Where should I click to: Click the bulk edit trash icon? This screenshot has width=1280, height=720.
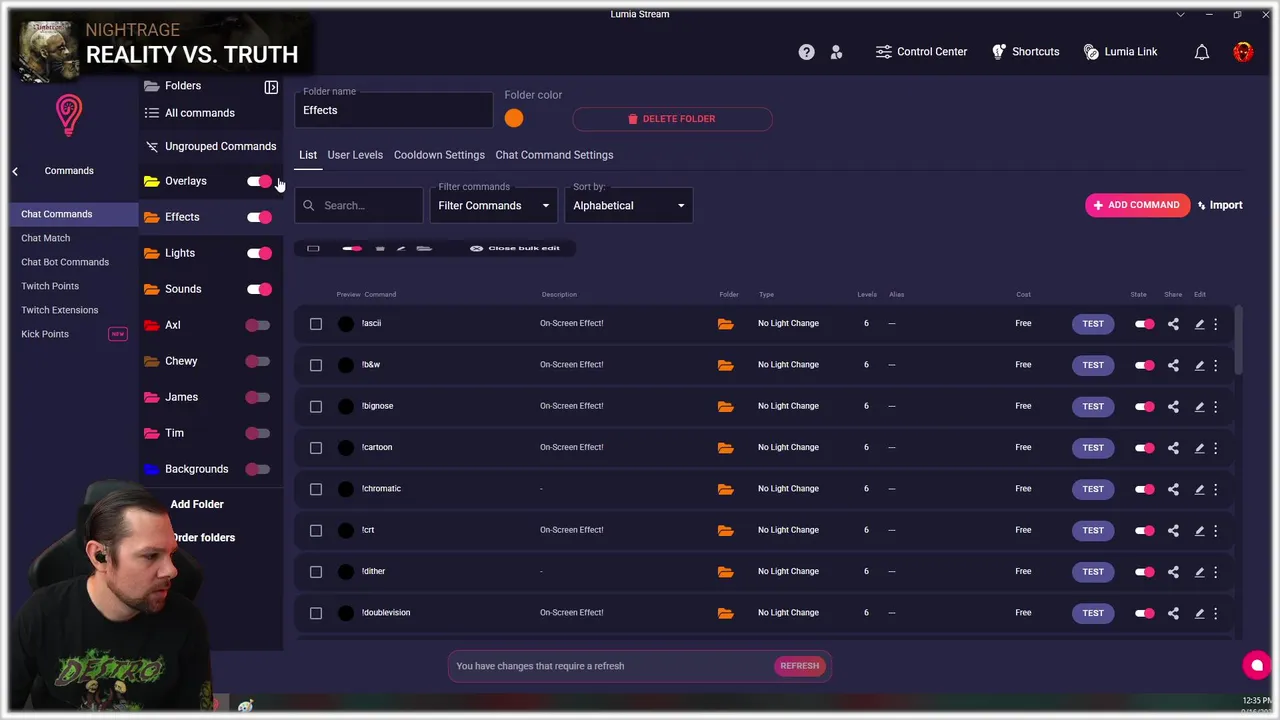click(380, 248)
